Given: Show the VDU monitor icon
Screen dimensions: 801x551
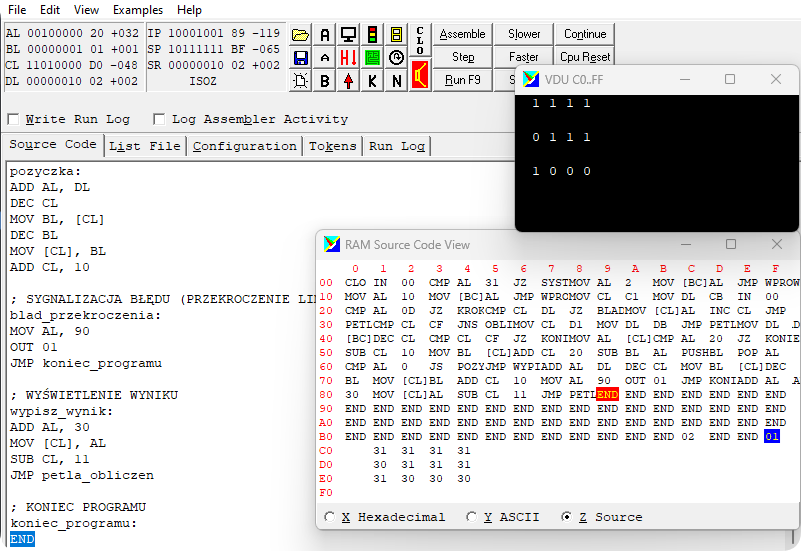Looking at the screenshot, I should tap(348, 35).
